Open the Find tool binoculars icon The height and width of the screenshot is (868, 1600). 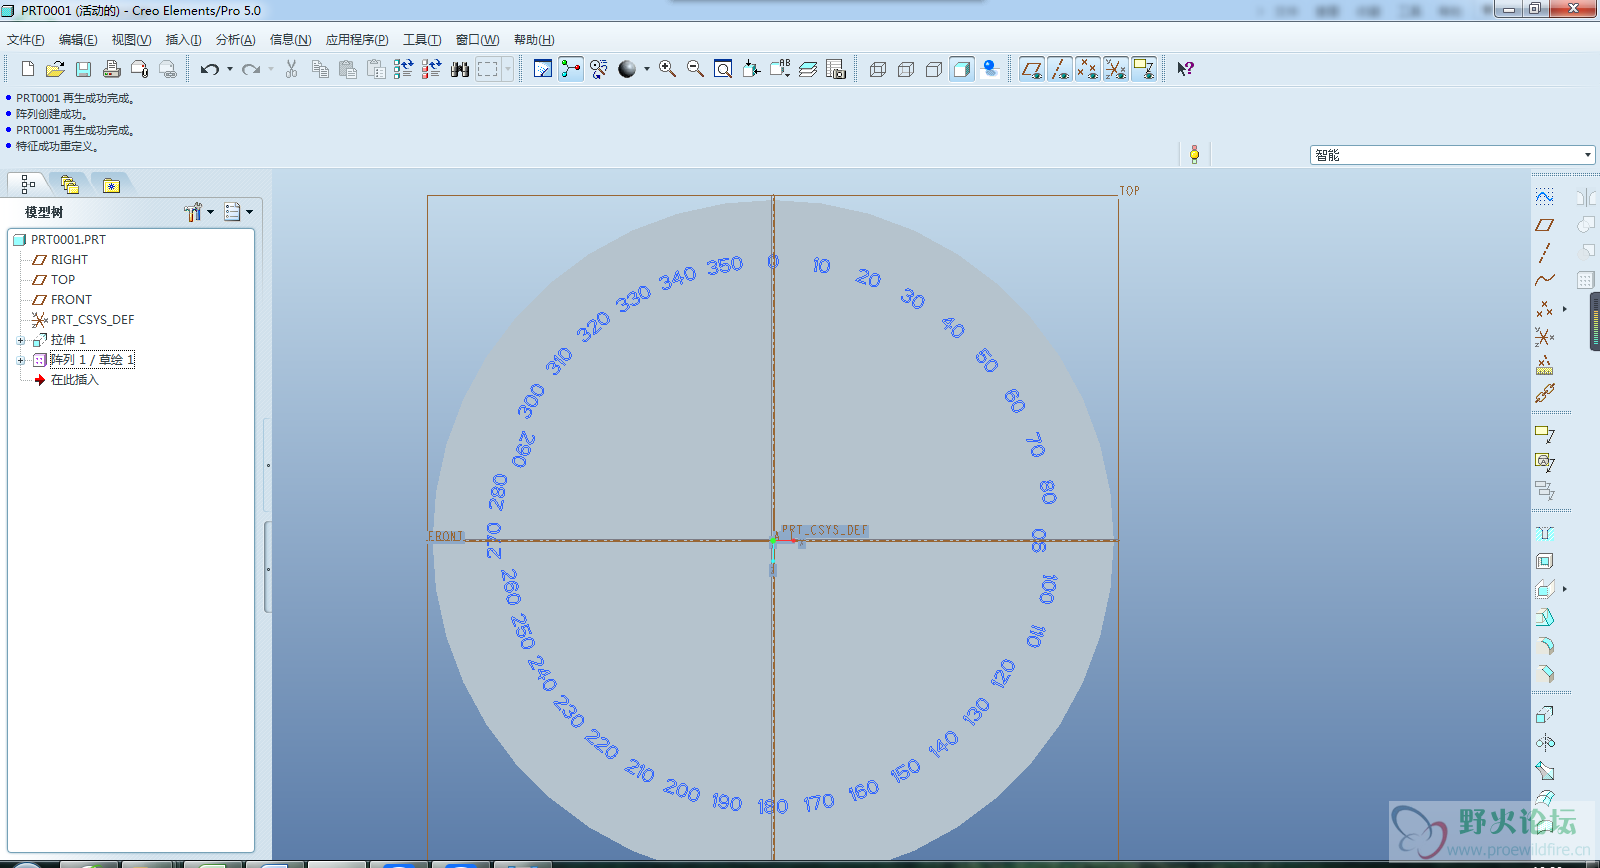459,69
